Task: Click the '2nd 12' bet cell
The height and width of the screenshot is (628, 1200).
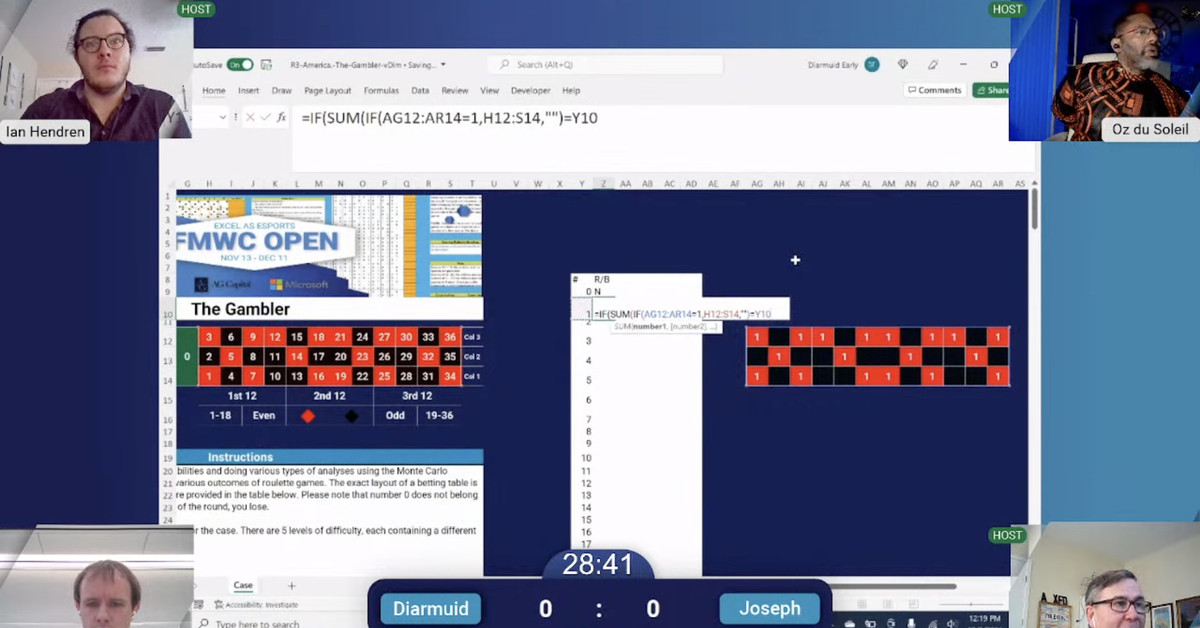Action: 329,396
